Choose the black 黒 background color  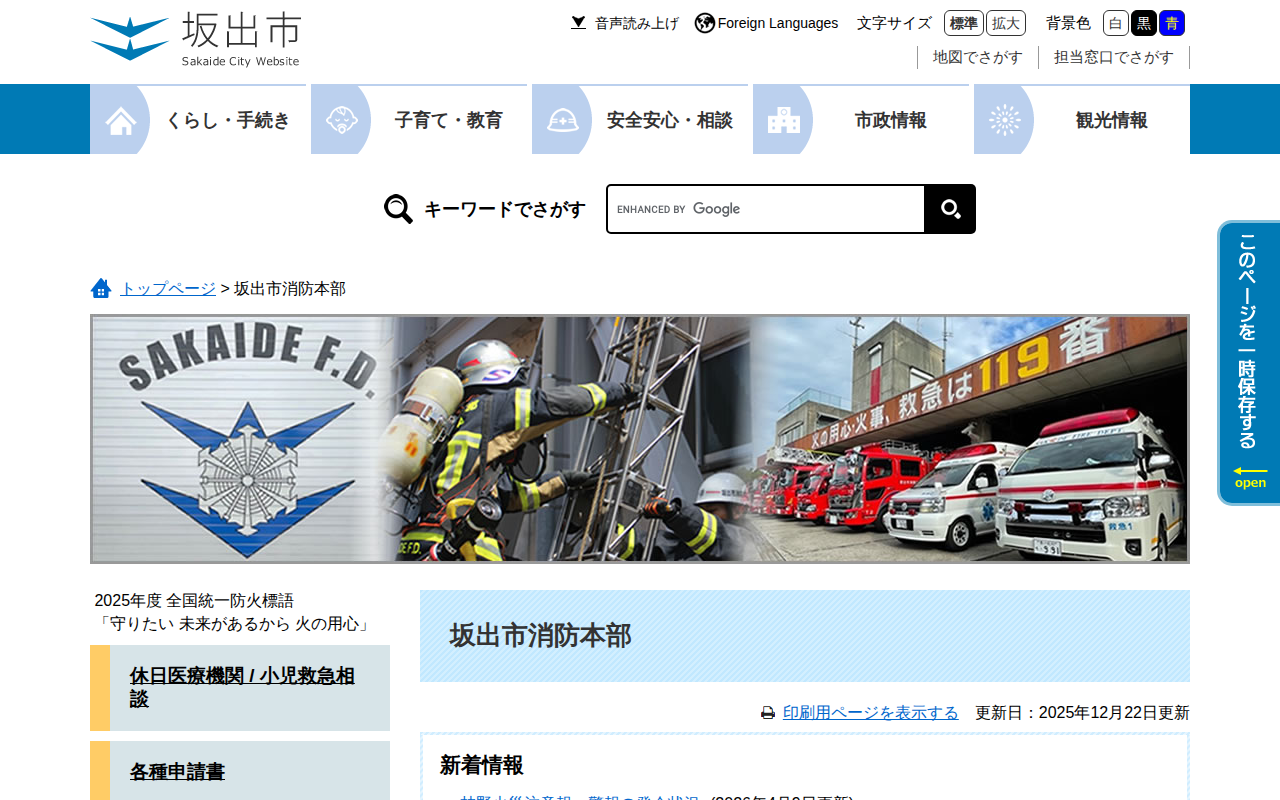point(1144,23)
